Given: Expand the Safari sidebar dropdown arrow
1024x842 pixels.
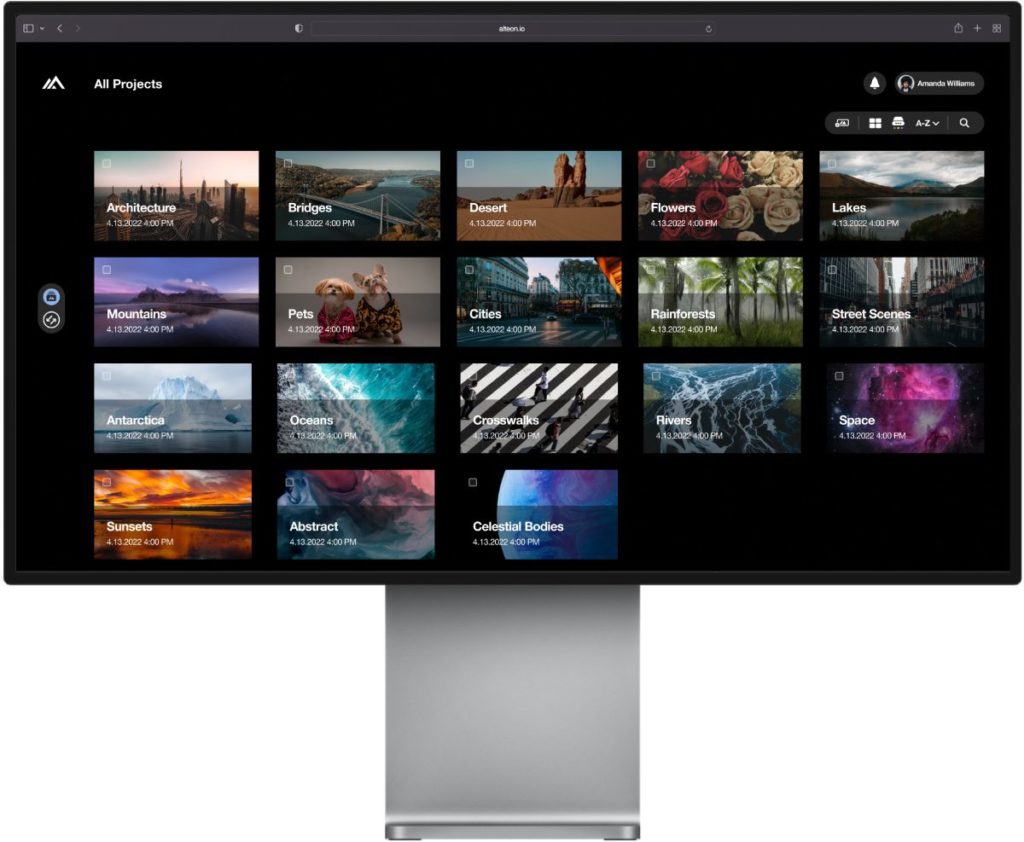Looking at the screenshot, I should pyautogui.click(x=42, y=29).
